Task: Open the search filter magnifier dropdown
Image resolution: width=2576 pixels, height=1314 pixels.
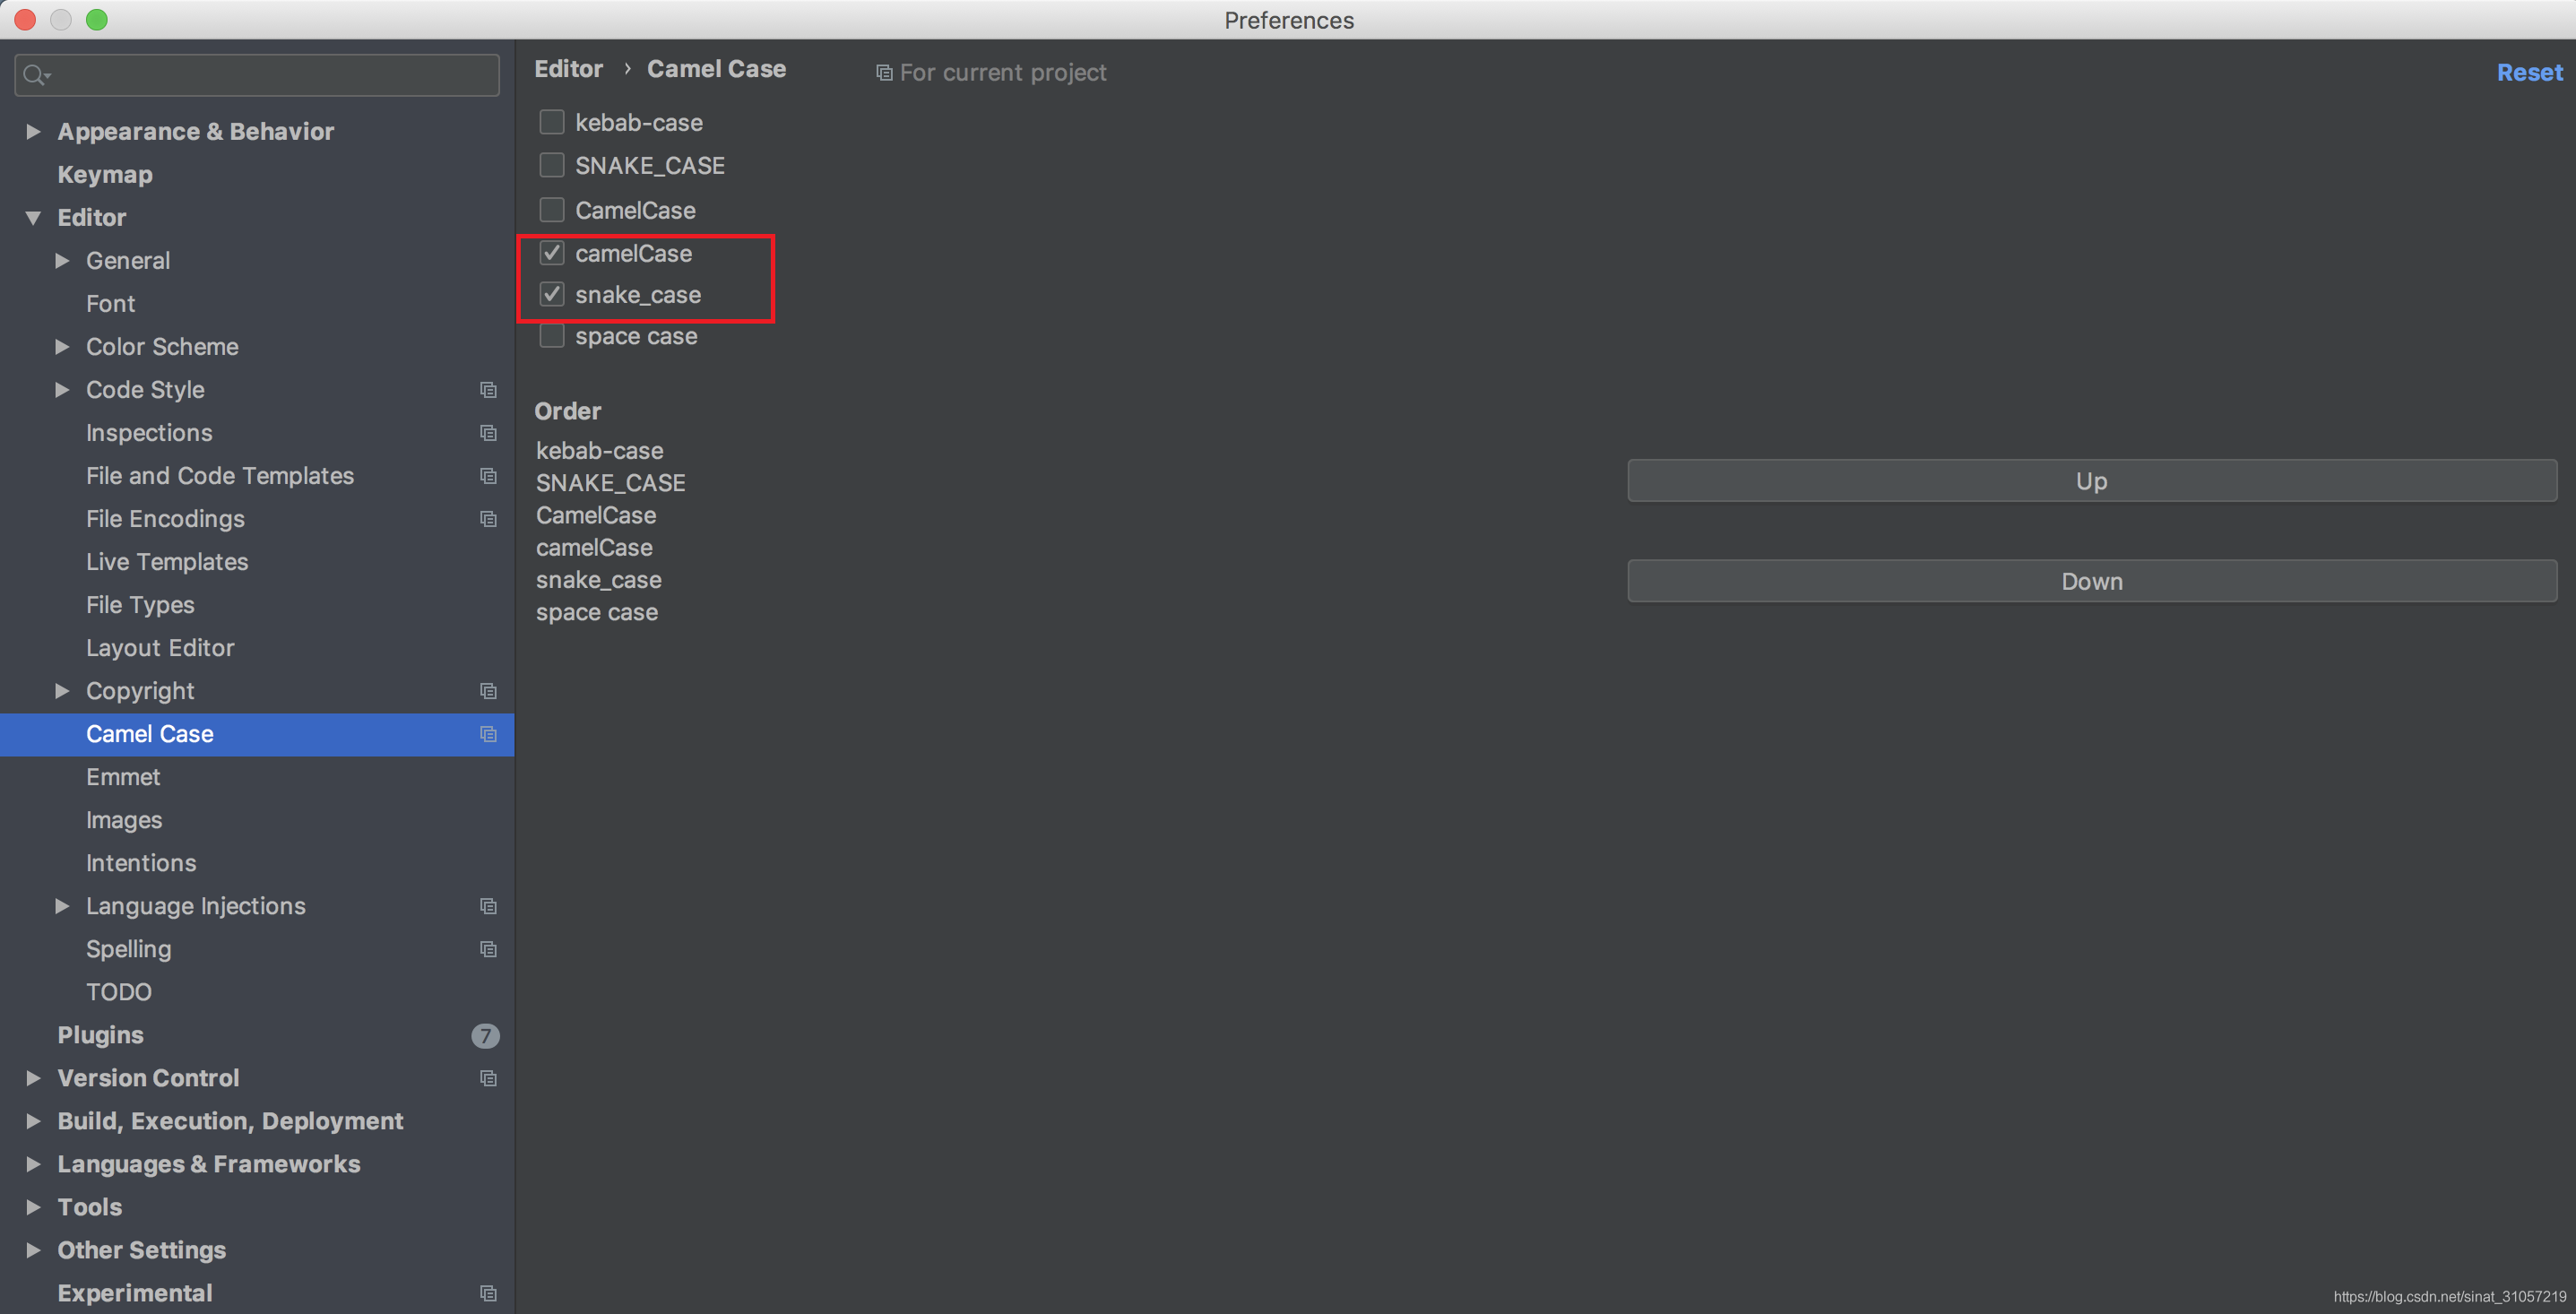Action: tap(36, 74)
